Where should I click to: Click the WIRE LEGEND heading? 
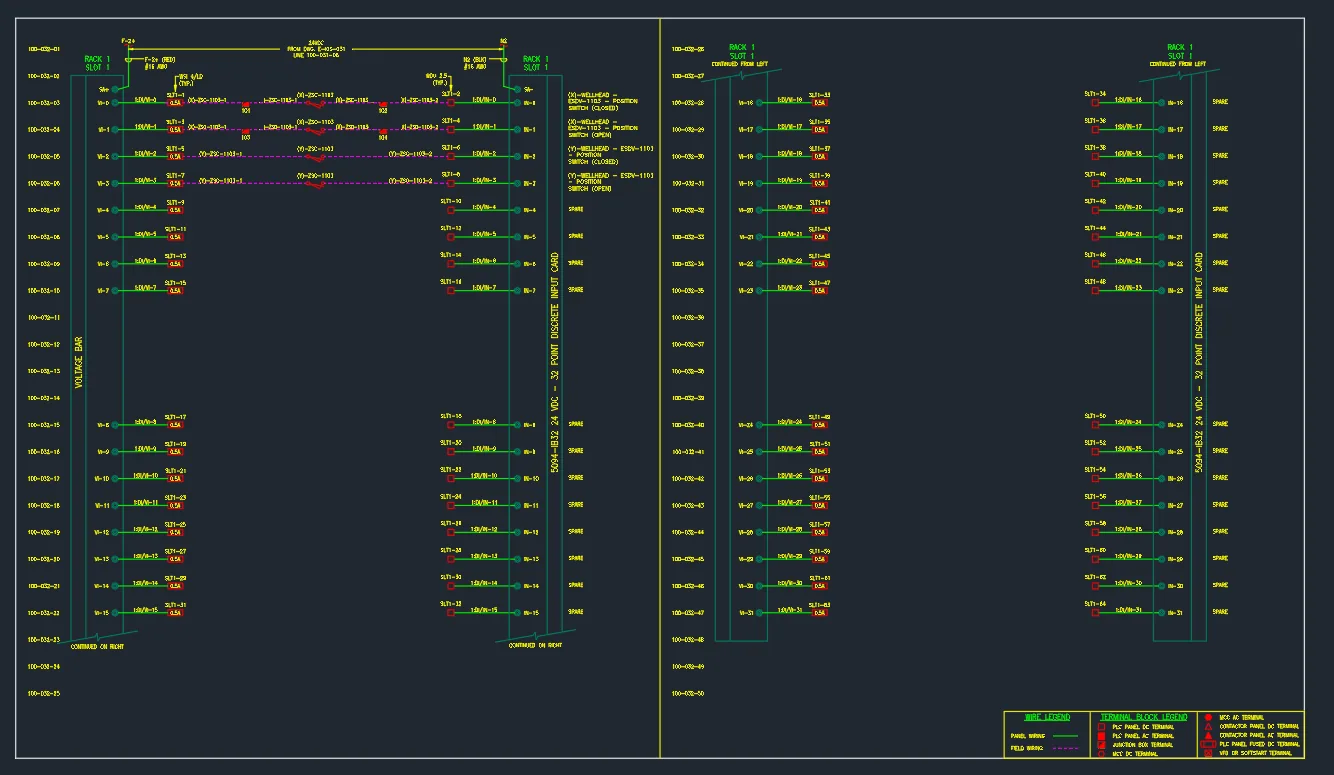(x=1047, y=717)
